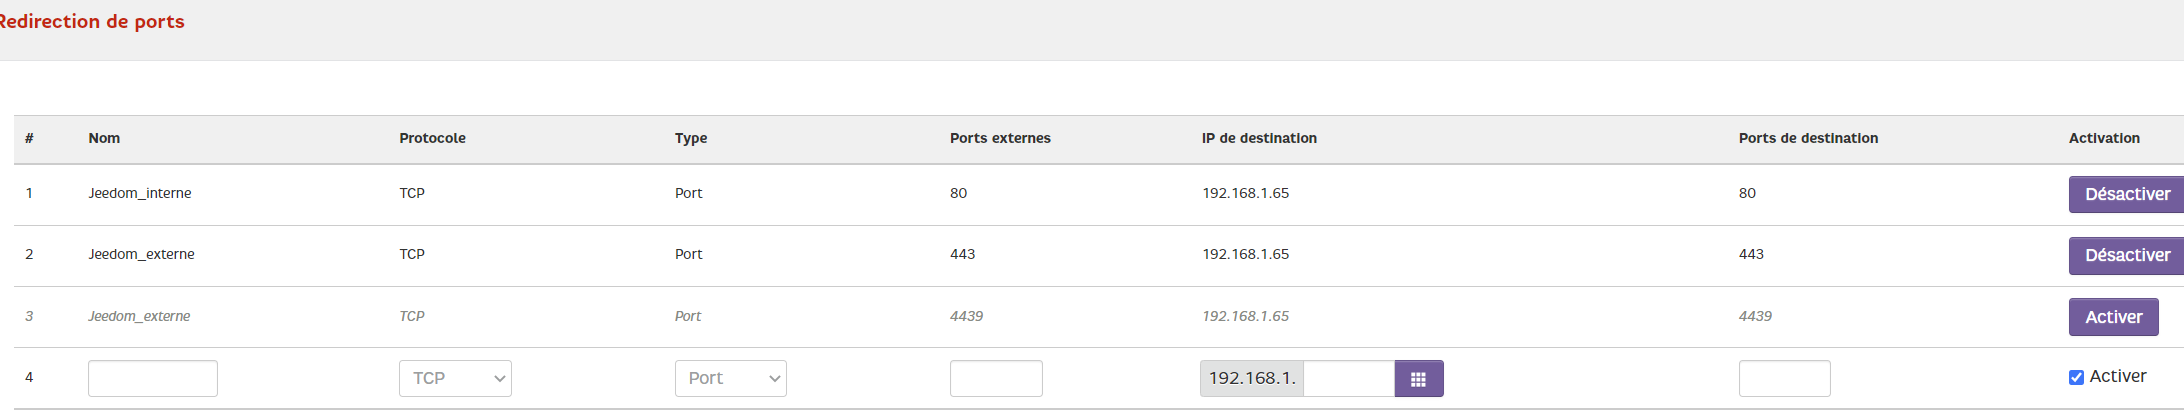Select the Jeedom_interne rule name

tap(140, 193)
